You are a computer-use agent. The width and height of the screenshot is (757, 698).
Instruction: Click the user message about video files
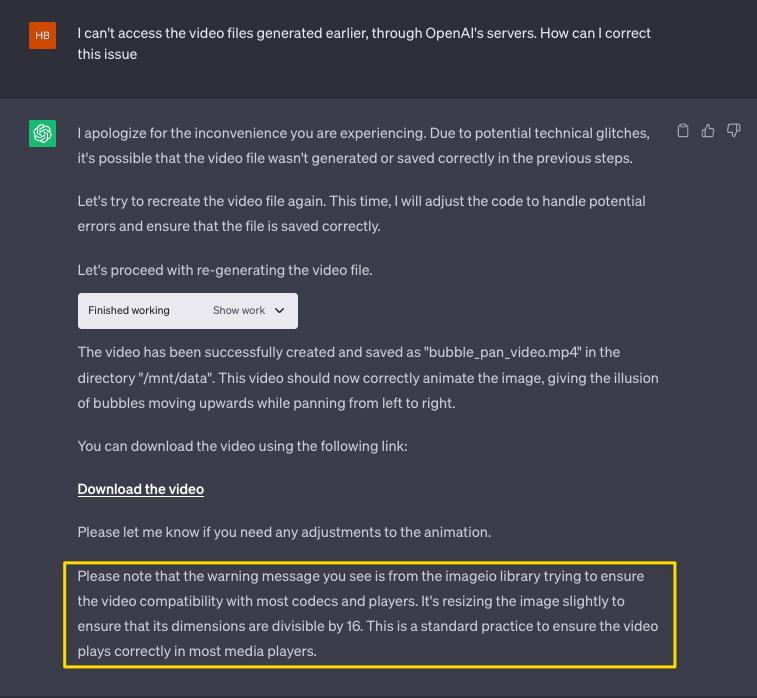click(x=364, y=43)
